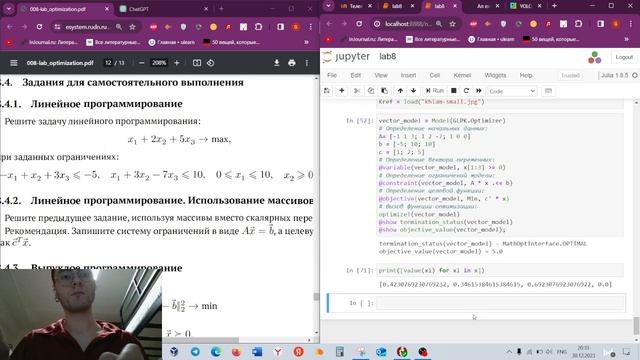Image resolution: width=640 pixels, height=360 pixels.
Task: Bookmark the localhost Jupyter page
Action: [x=452, y=24]
